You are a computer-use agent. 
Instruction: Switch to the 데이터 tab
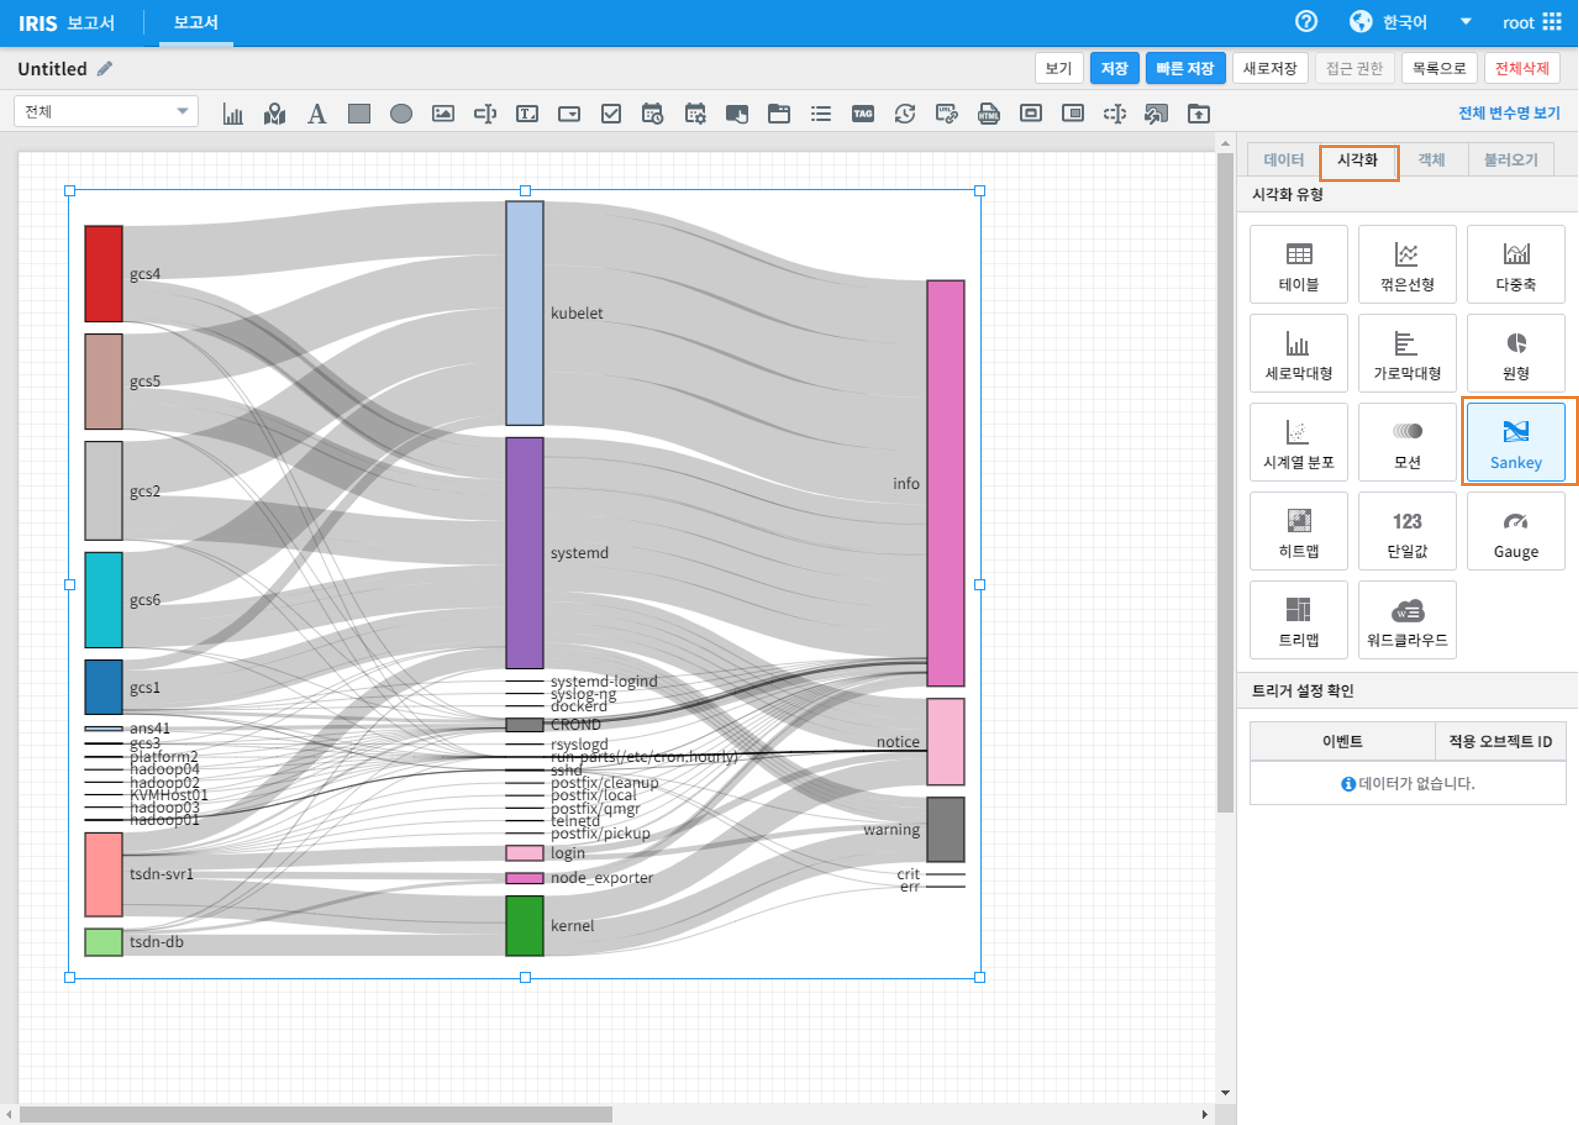(x=1283, y=160)
